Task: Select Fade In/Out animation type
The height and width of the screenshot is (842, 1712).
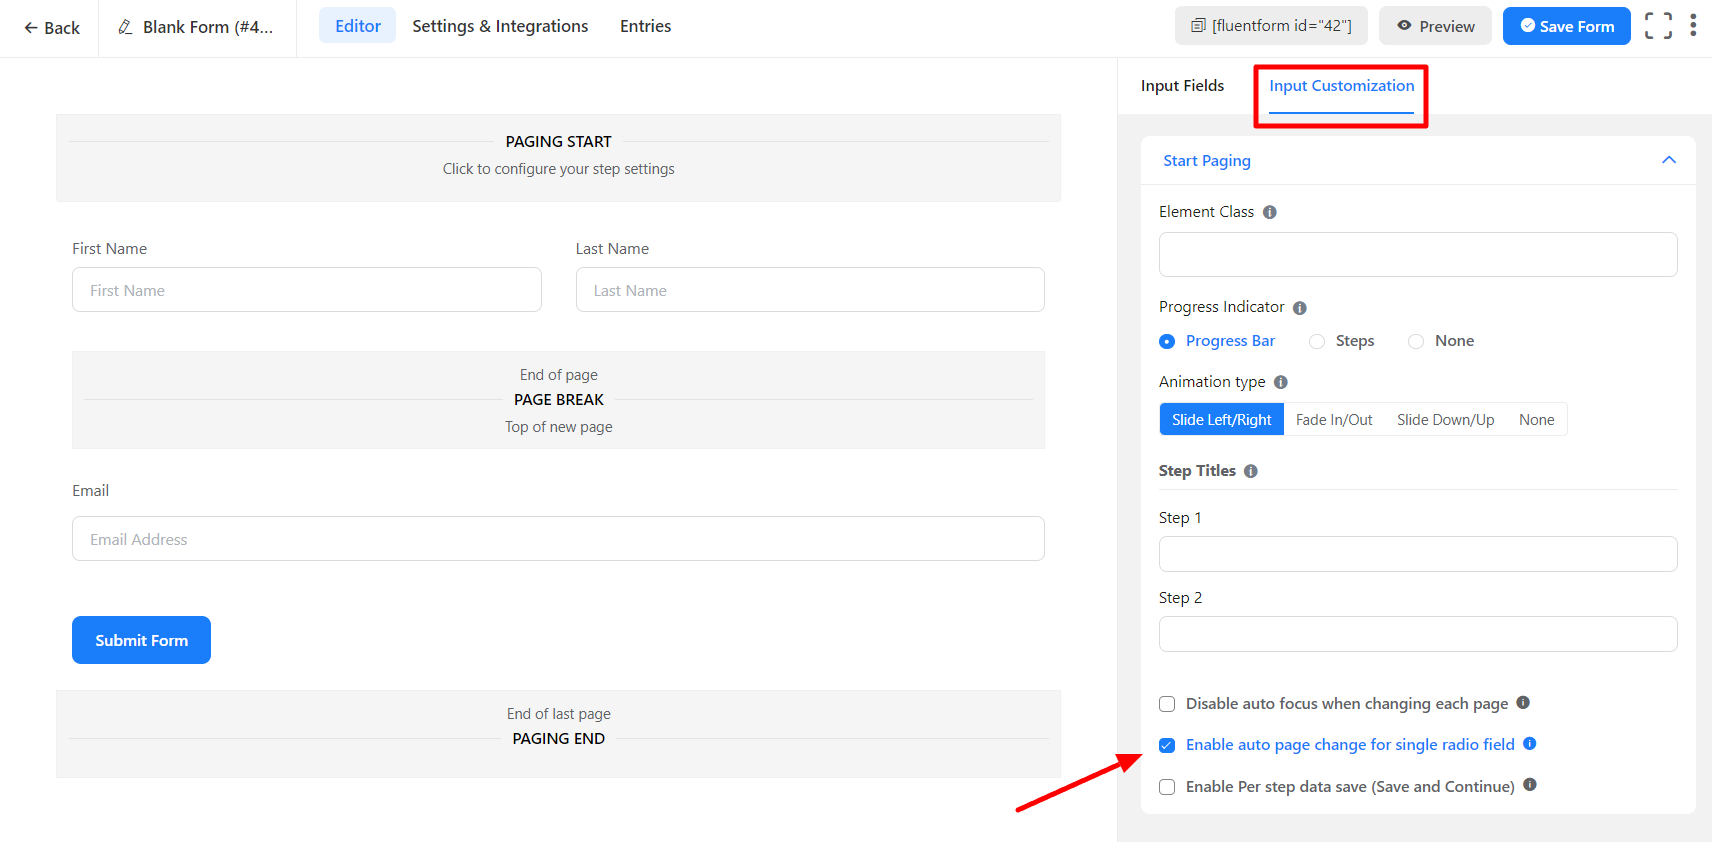Action: click(x=1334, y=420)
